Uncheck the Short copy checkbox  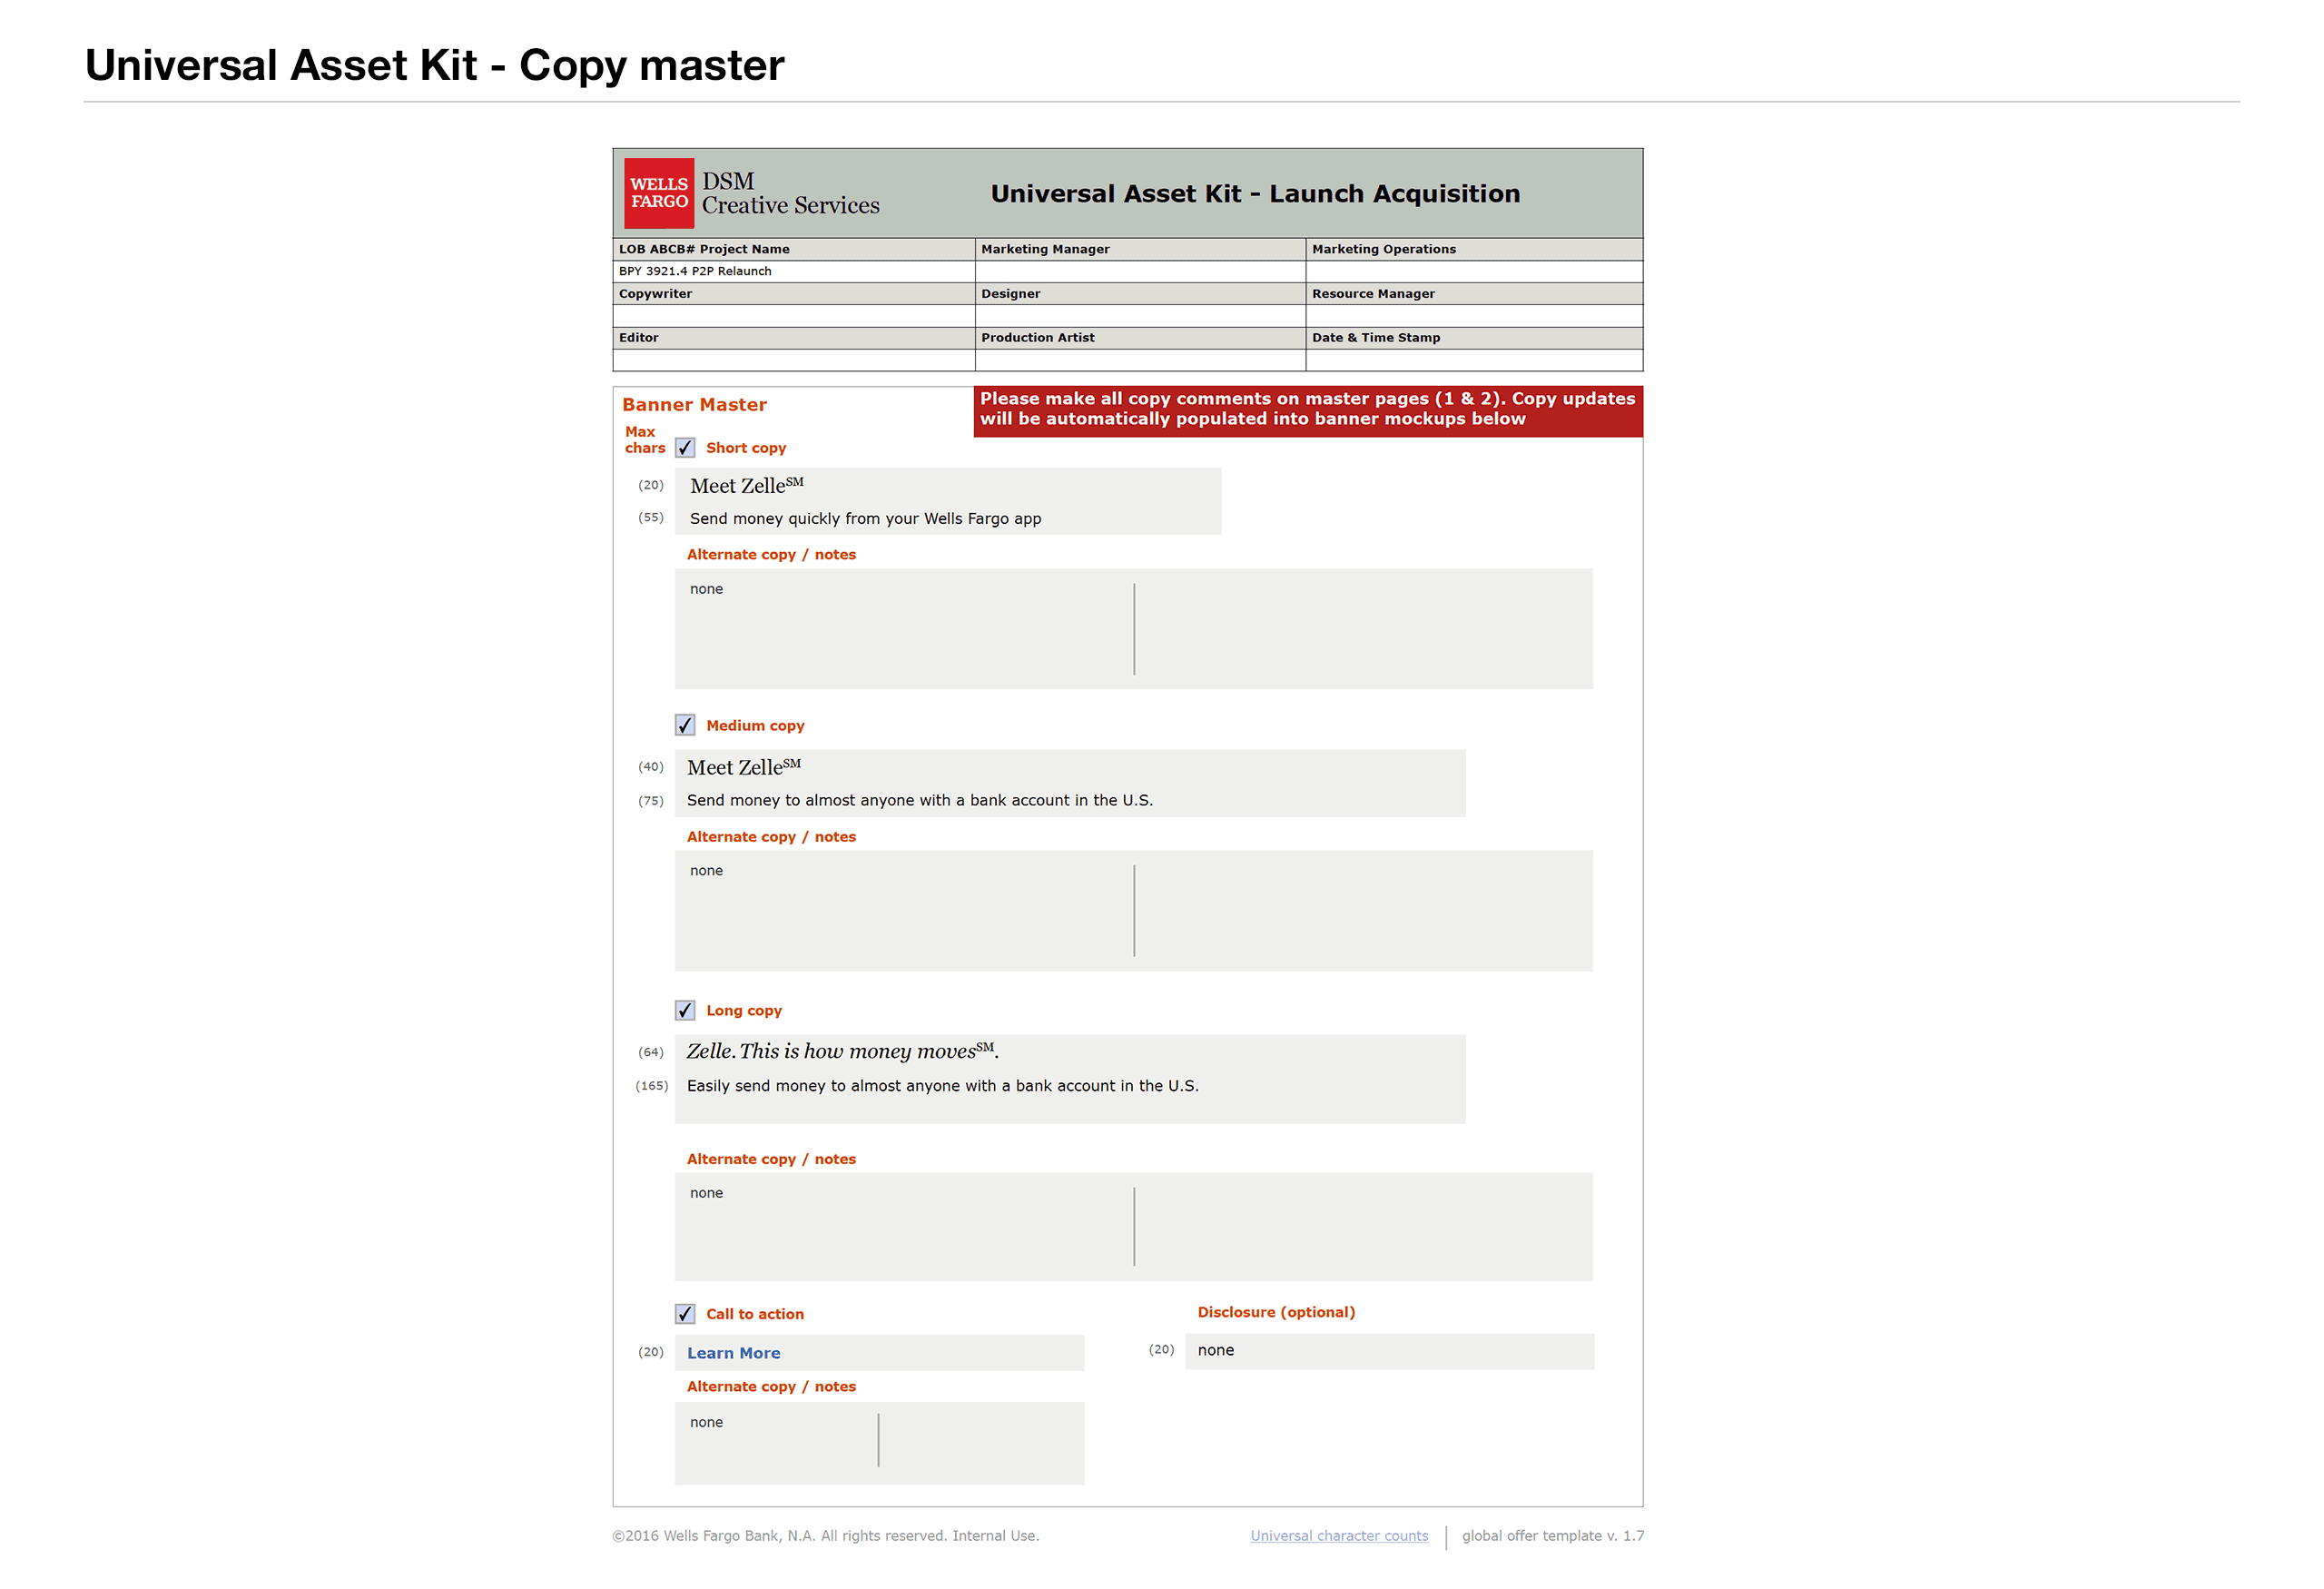pyautogui.click(x=685, y=448)
